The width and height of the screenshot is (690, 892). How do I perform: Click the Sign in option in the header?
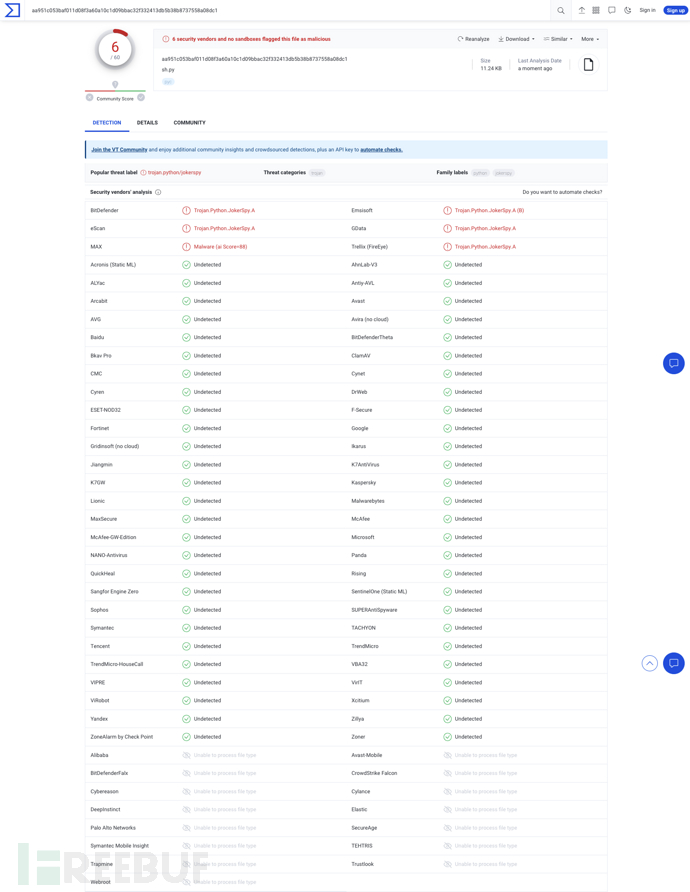[x=647, y=10]
